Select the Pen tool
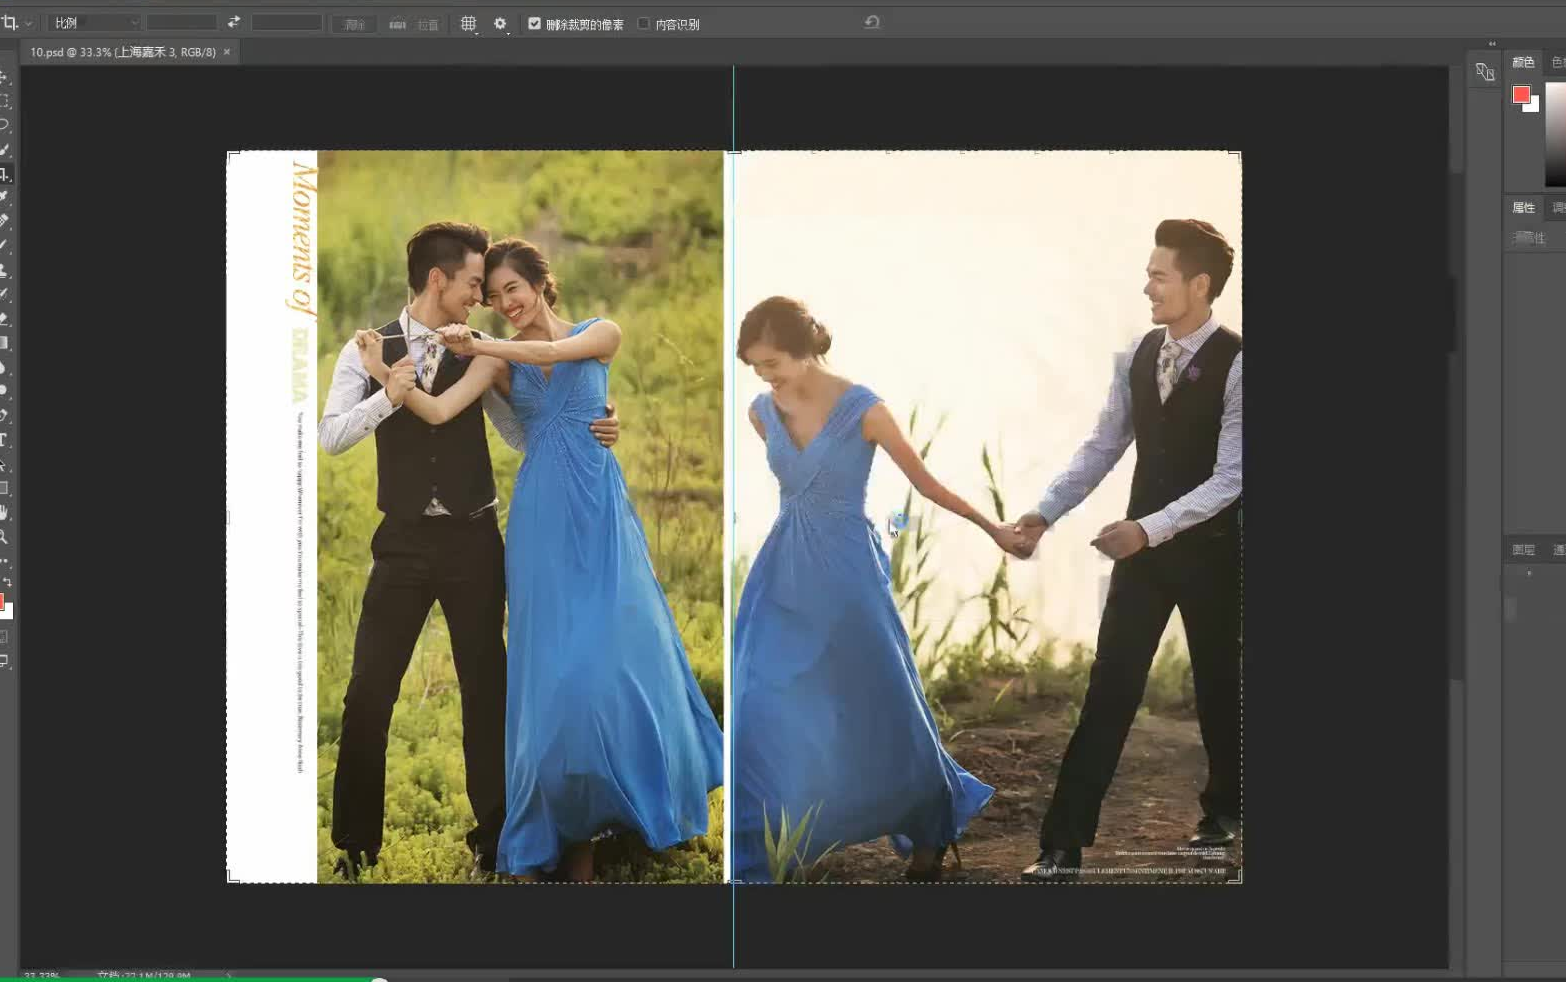The image size is (1566, 982). click(x=5, y=415)
